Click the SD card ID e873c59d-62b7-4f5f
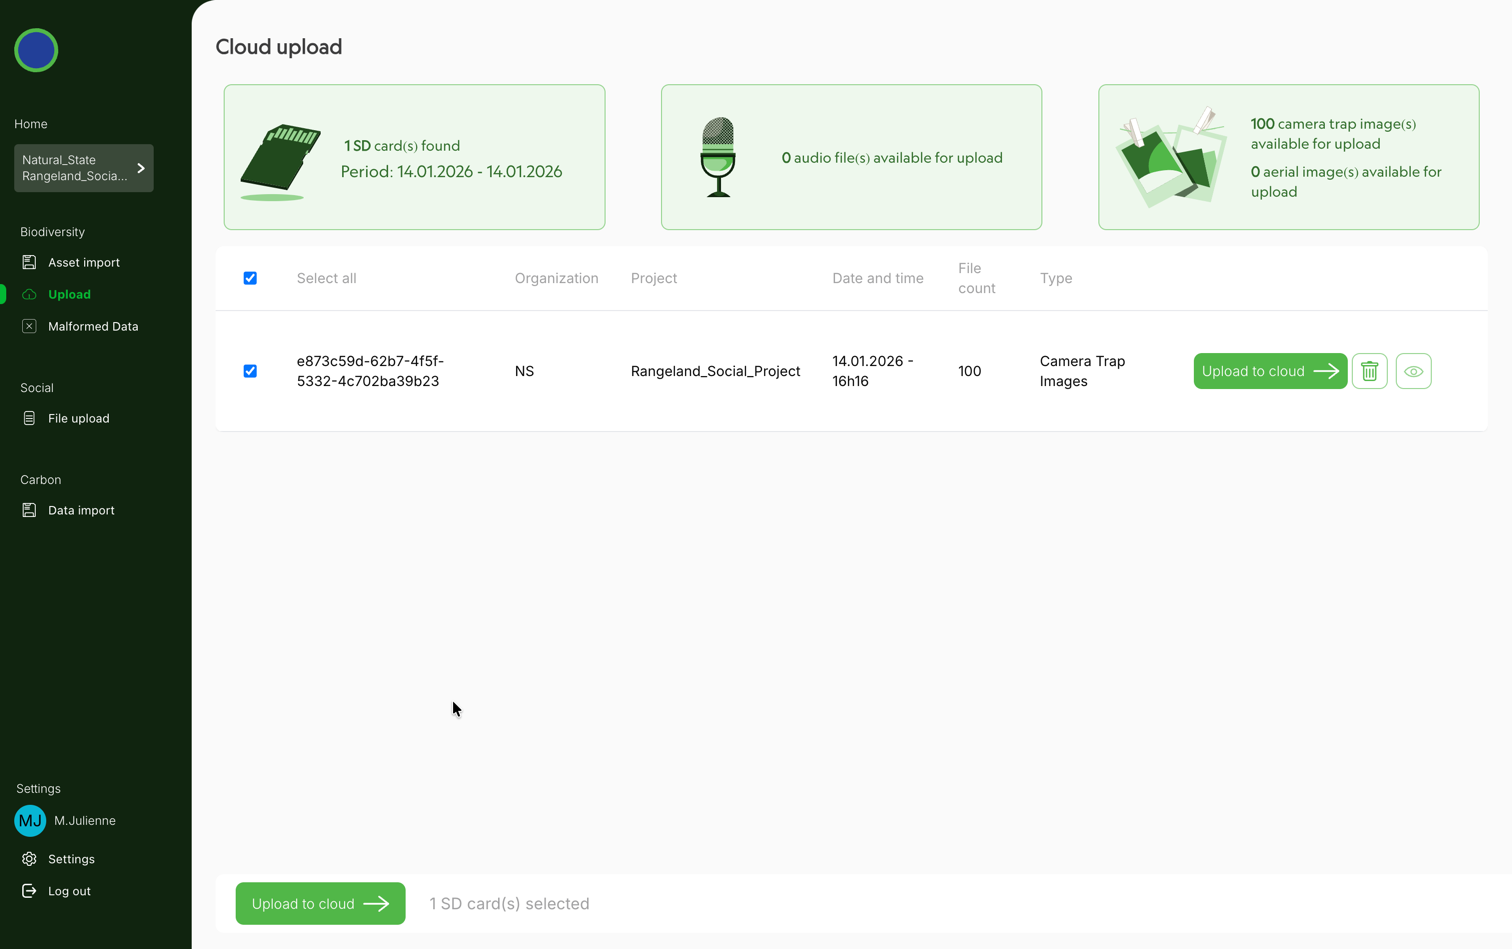 (x=370, y=371)
